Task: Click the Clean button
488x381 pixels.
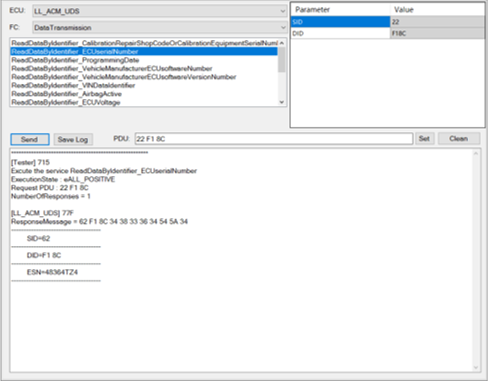Action: [x=459, y=138]
